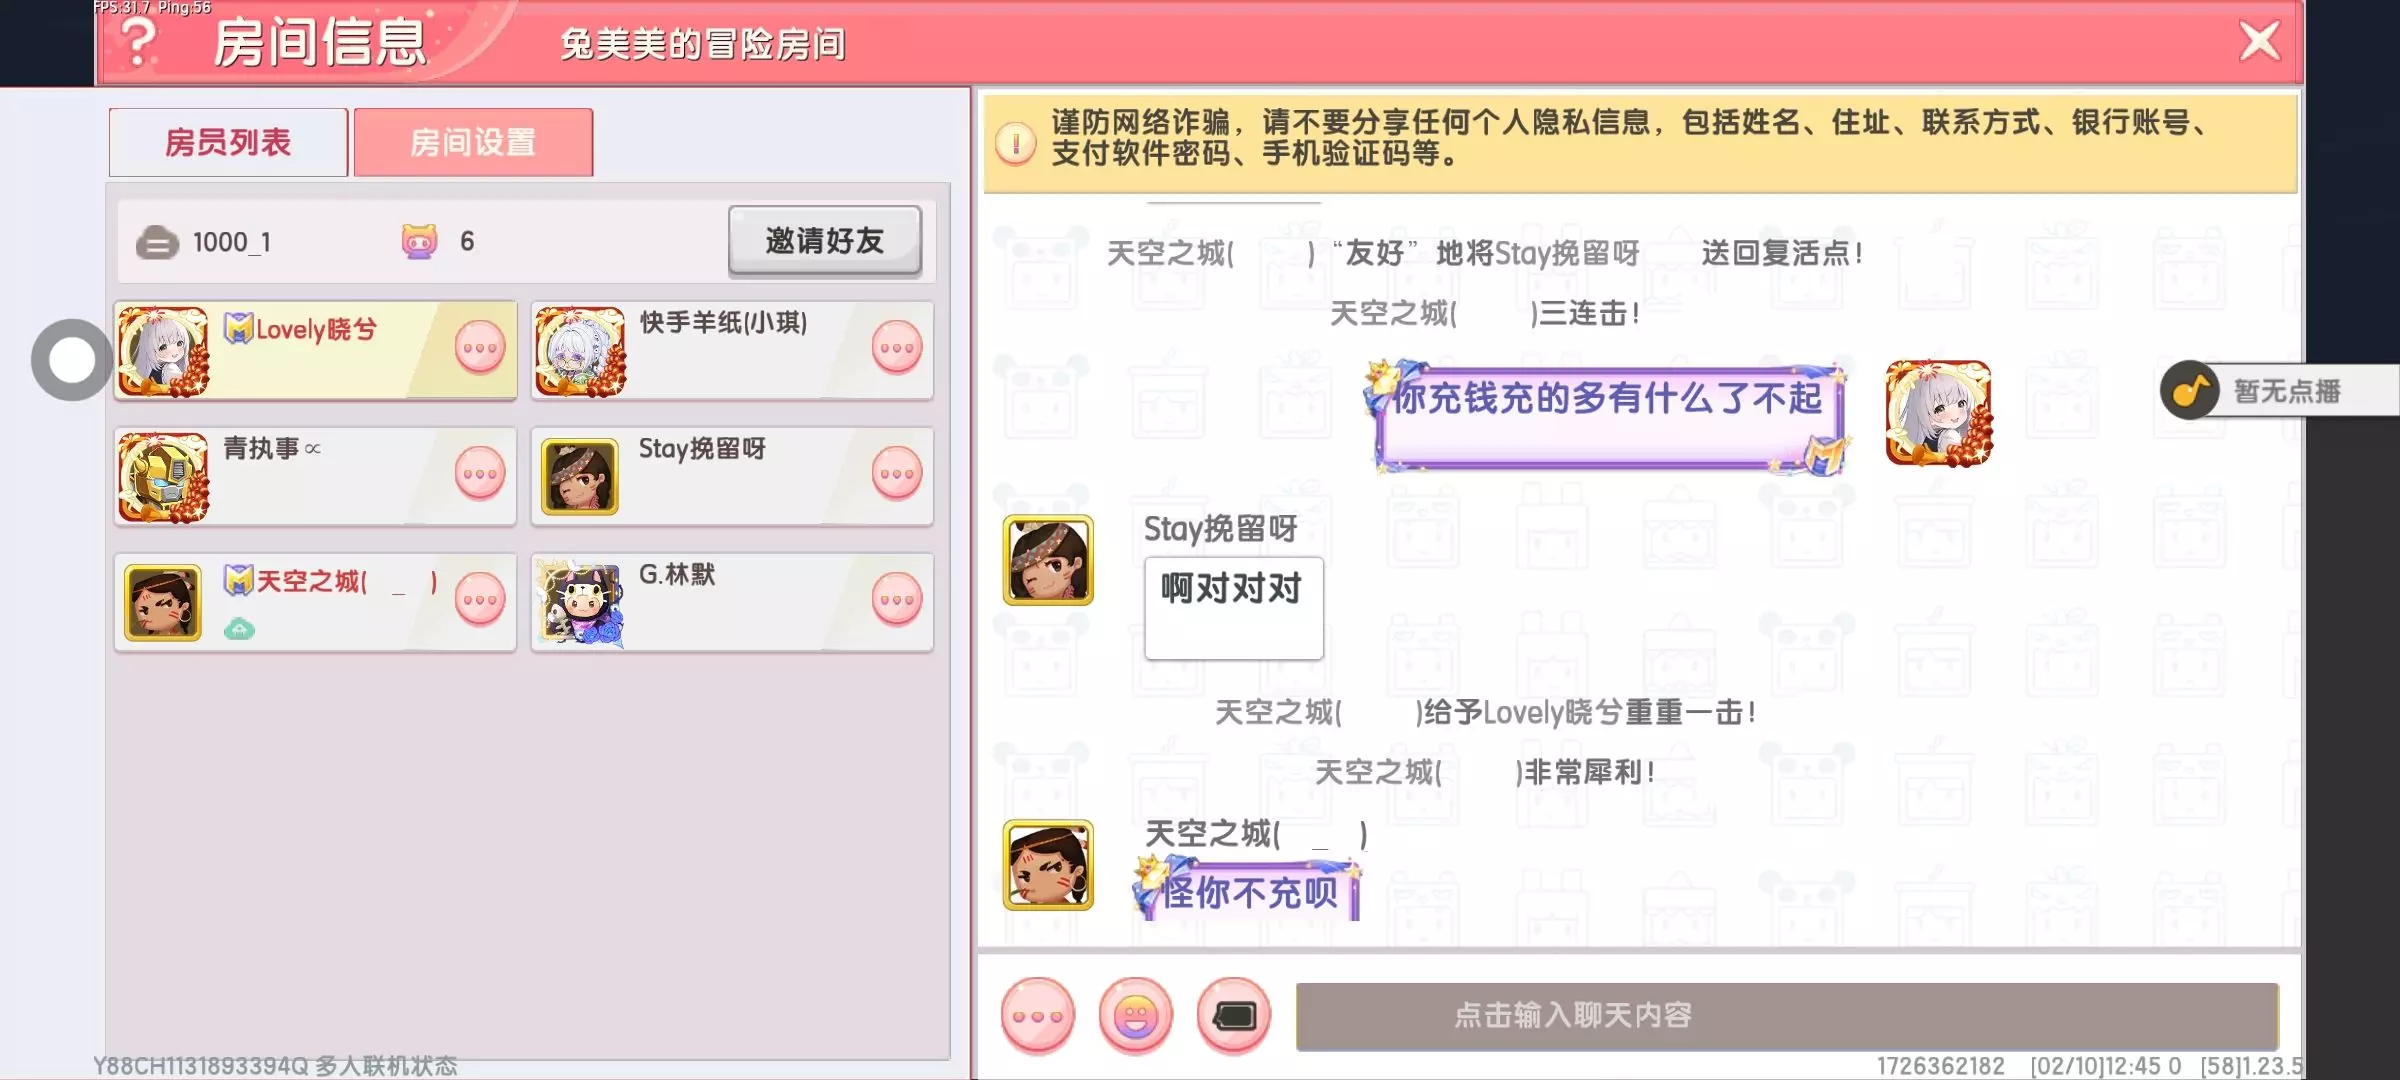The height and width of the screenshot is (1080, 2400).
Task: Invite friends with 邀请好友 button
Action: (825, 240)
